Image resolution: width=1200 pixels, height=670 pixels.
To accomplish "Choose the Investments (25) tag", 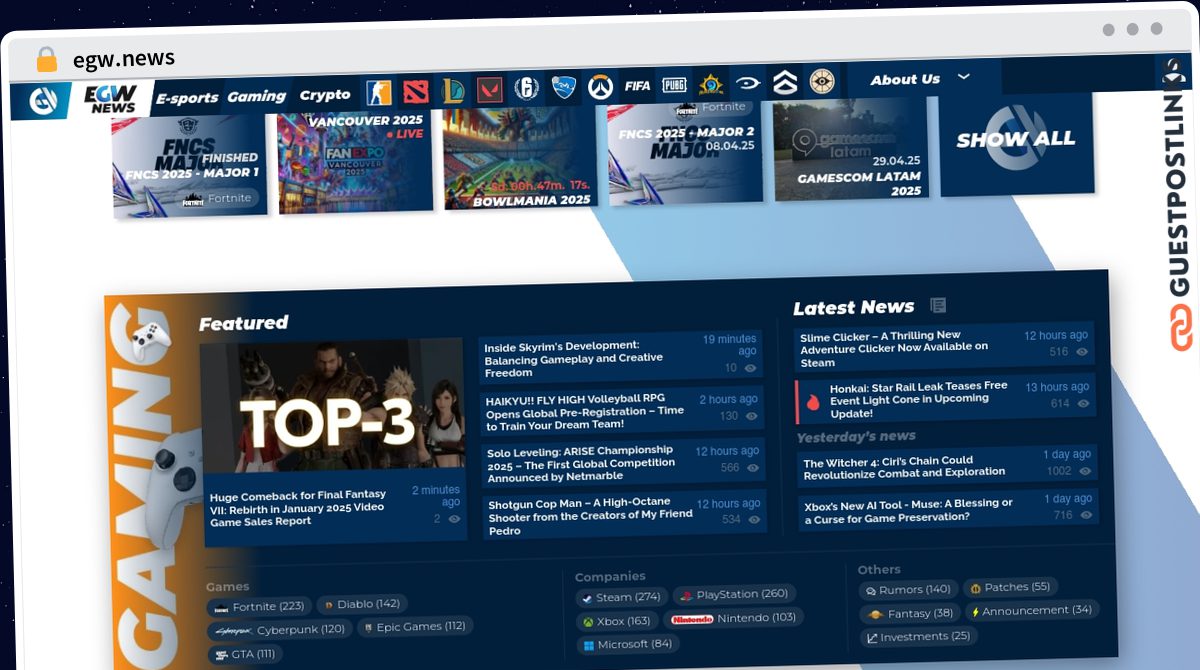I will [x=919, y=637].
